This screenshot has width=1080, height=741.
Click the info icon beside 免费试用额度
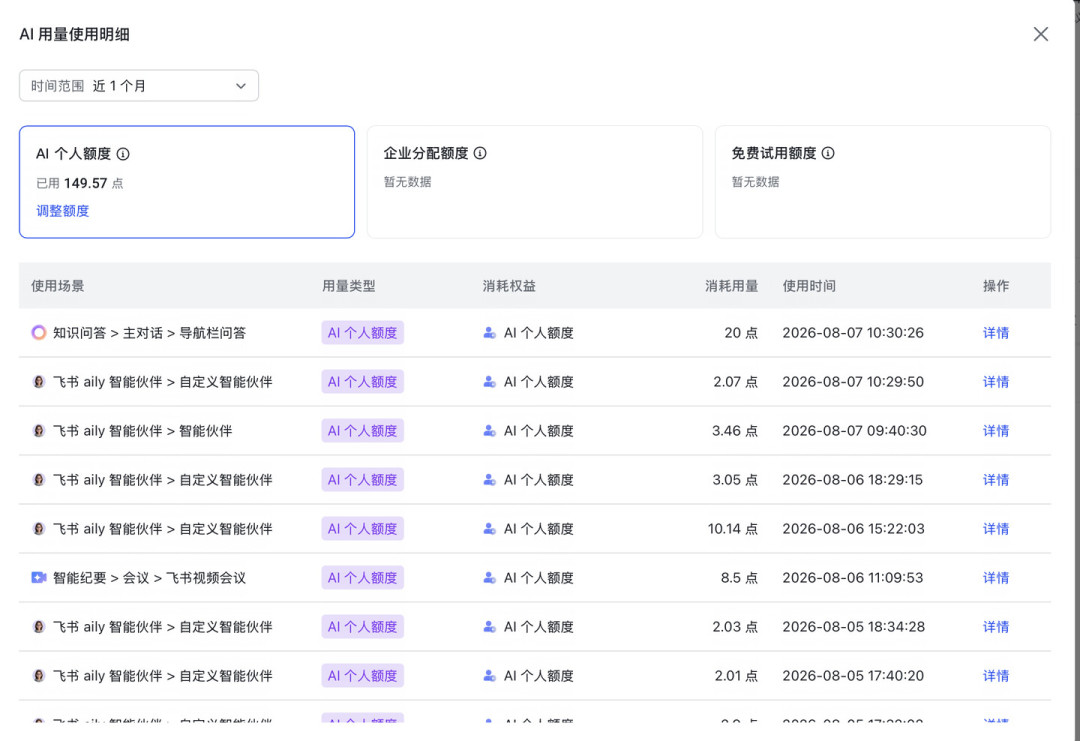828,154
